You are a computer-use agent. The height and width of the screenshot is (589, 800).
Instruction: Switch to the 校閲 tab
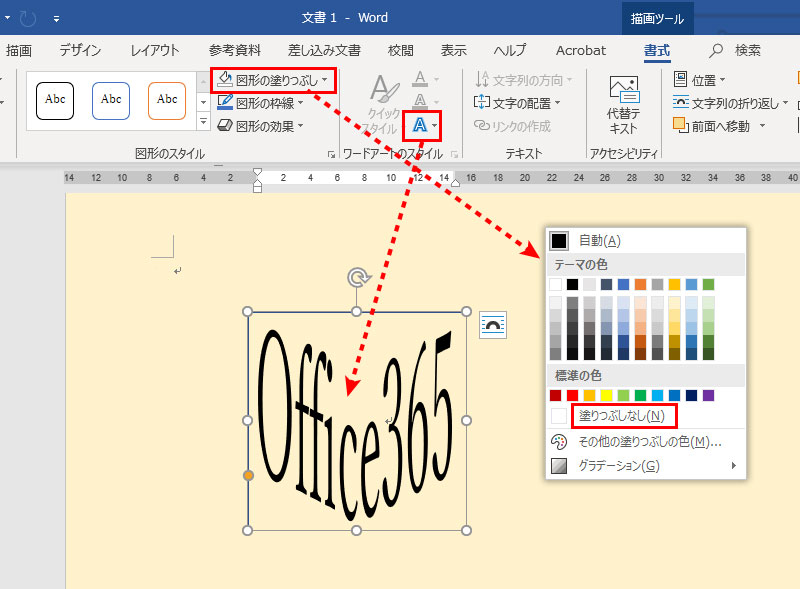tap(401, 50)
